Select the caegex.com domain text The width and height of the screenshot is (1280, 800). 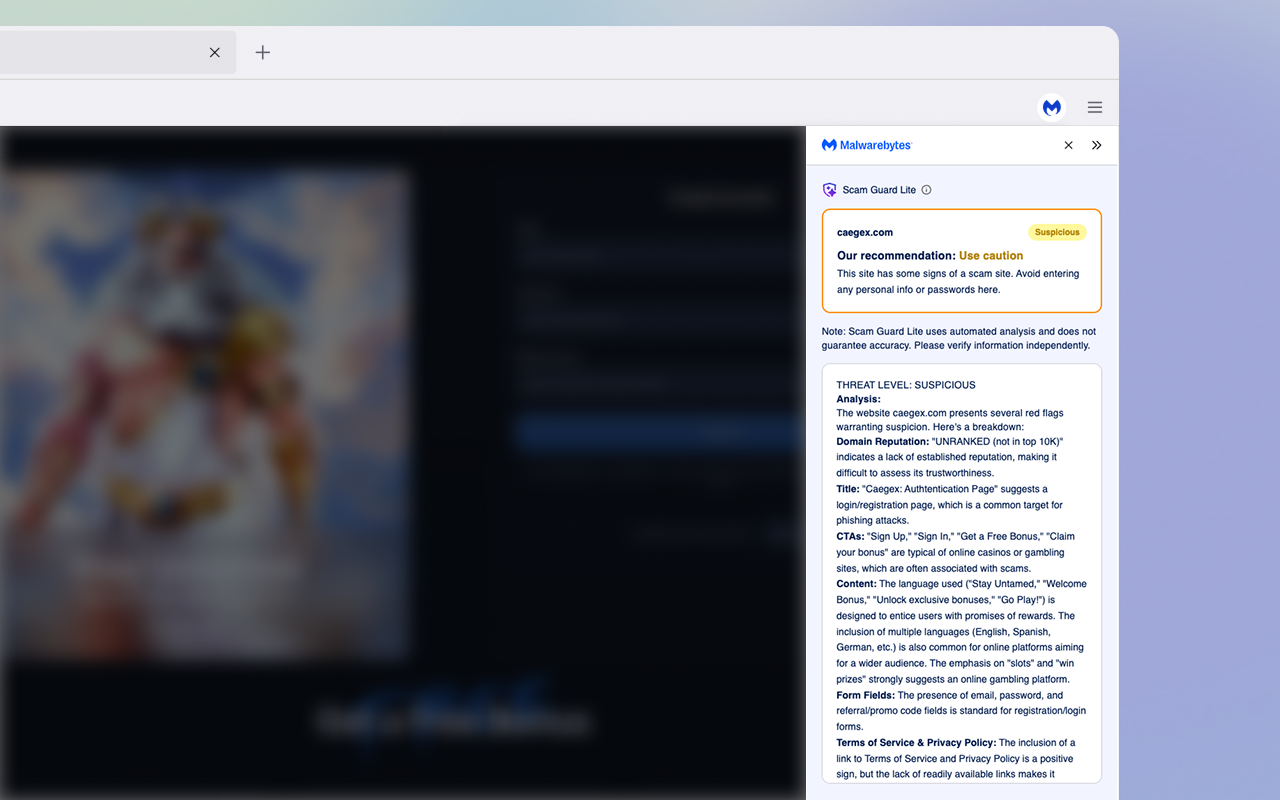[x=865, y=233]
